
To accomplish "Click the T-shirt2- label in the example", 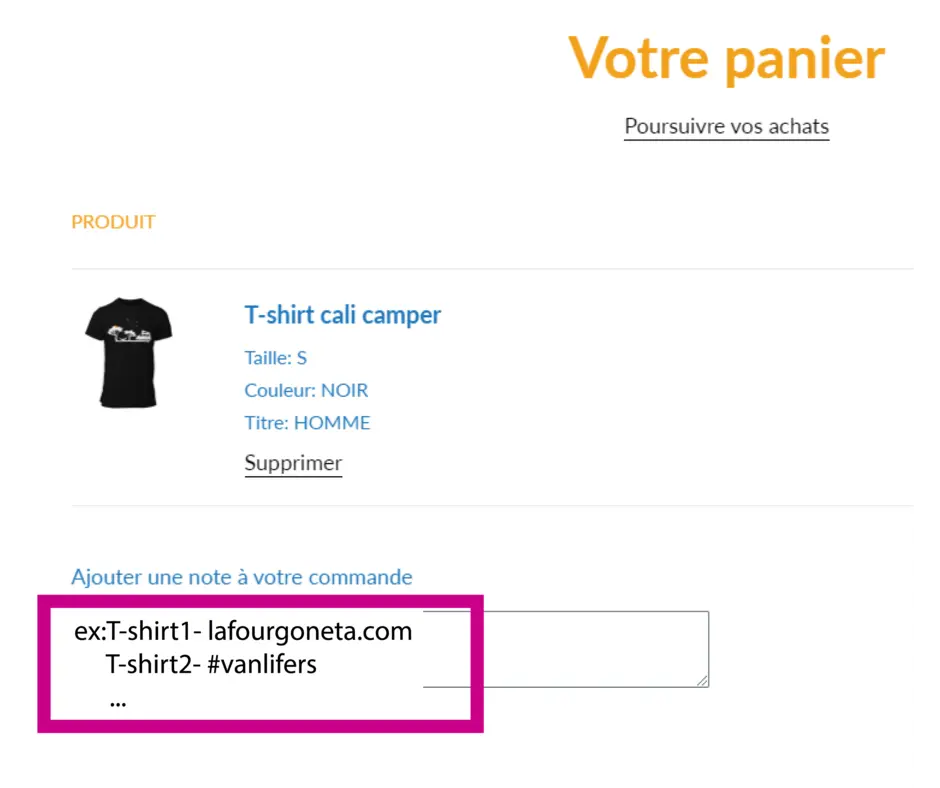I will (x=153, y=664).
